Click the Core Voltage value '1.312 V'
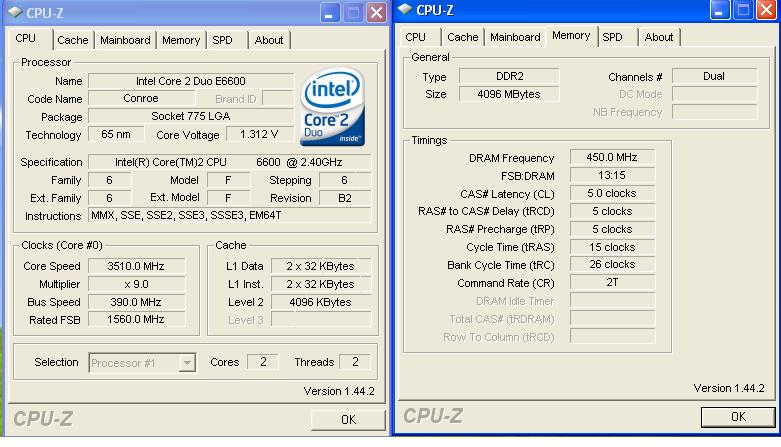This screenshot has width=781, height=447. (x=259, y=134)
